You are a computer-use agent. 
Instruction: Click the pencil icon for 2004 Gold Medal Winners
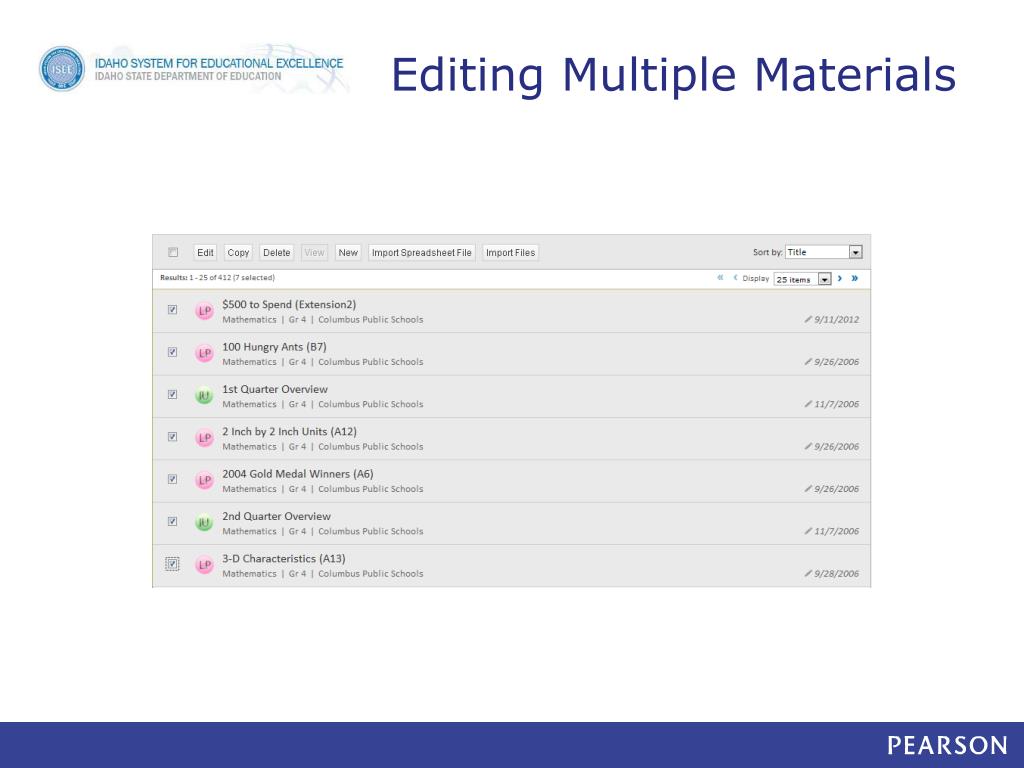tap(808, 488)
